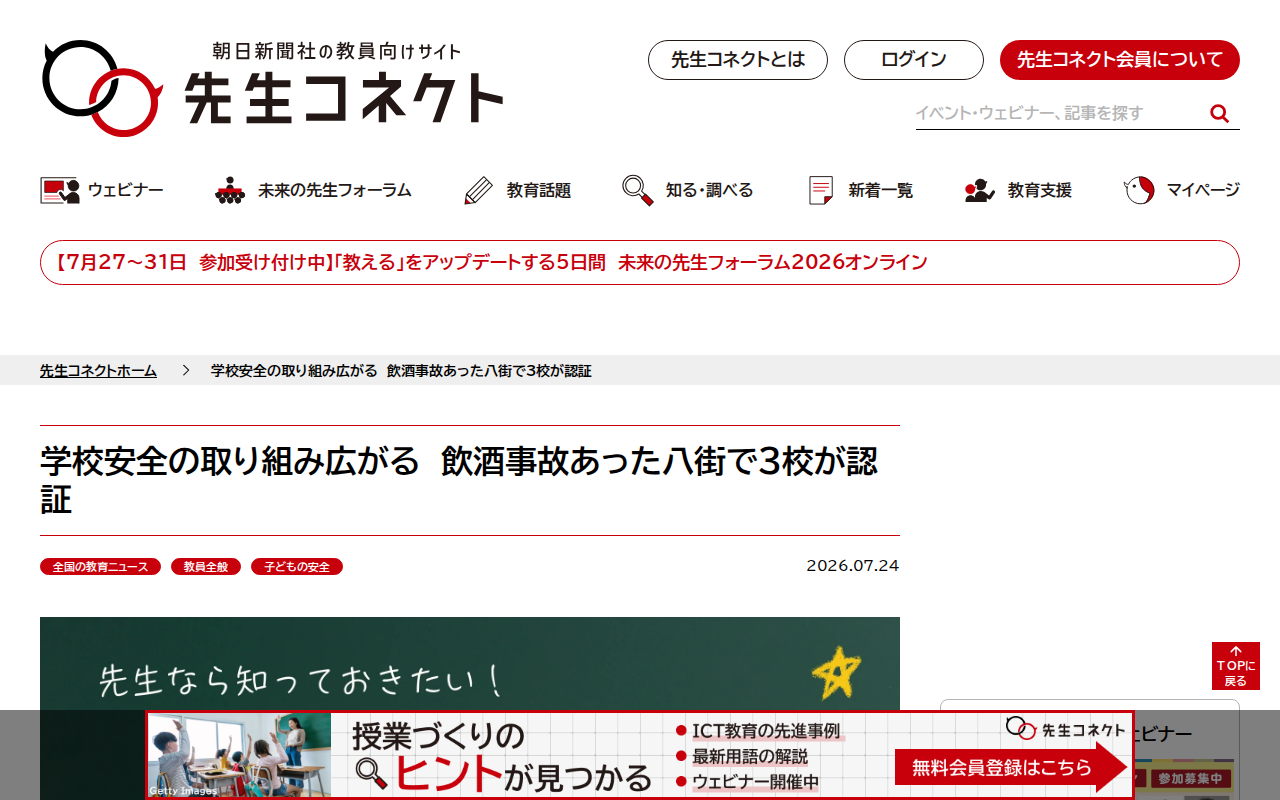Open マイページ from the navigation
Screen dimensions: 1280x800
(1182, 190)
